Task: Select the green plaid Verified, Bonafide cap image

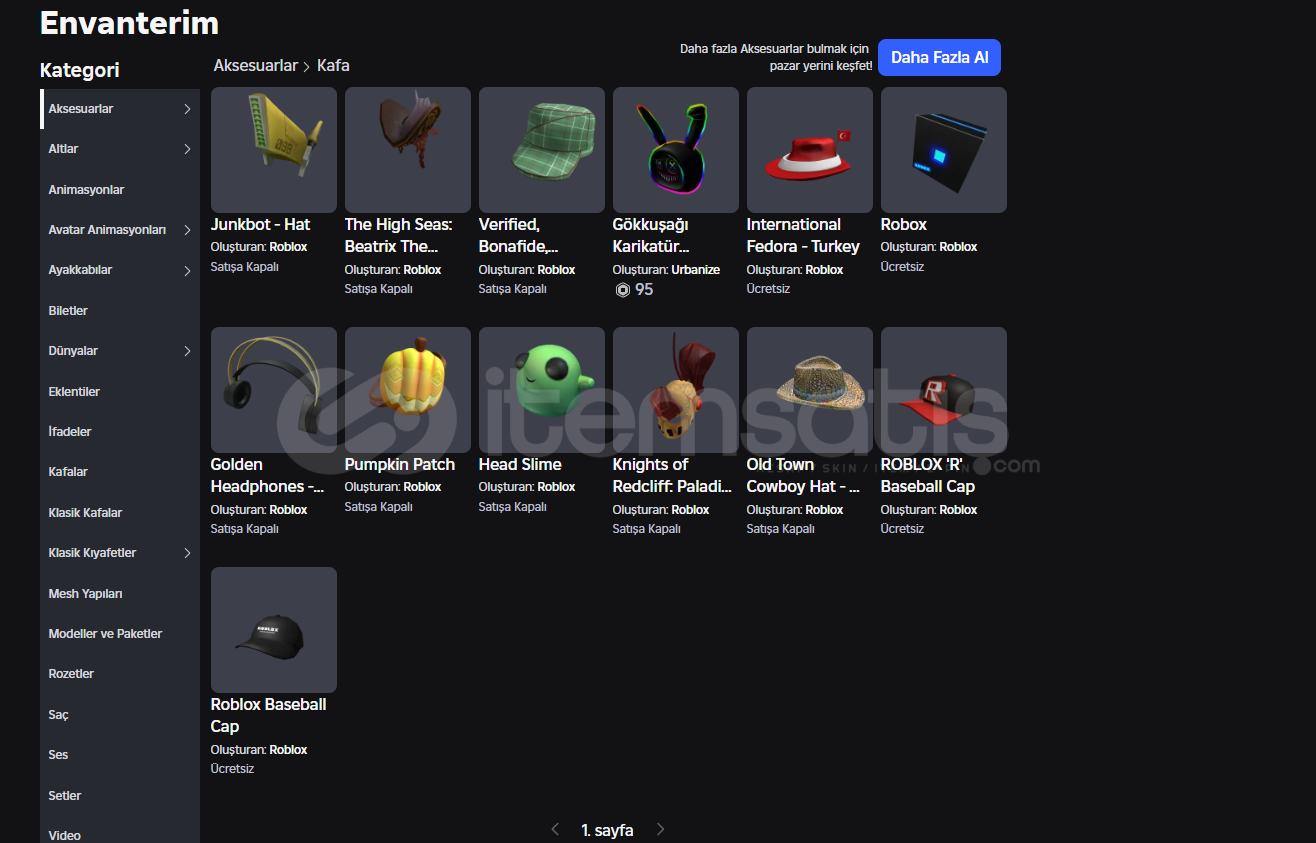Action: pos(542,150)
